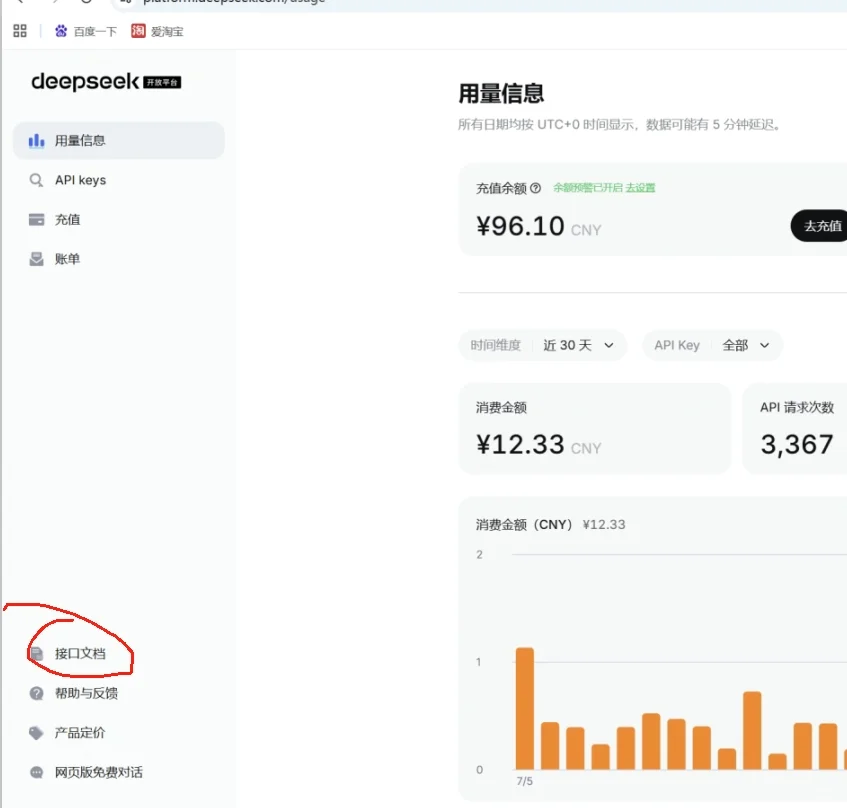Viewport: 847px width, 808px height.
Task: Click the 余额预警已开启 status text
Action: pos(588,188)
